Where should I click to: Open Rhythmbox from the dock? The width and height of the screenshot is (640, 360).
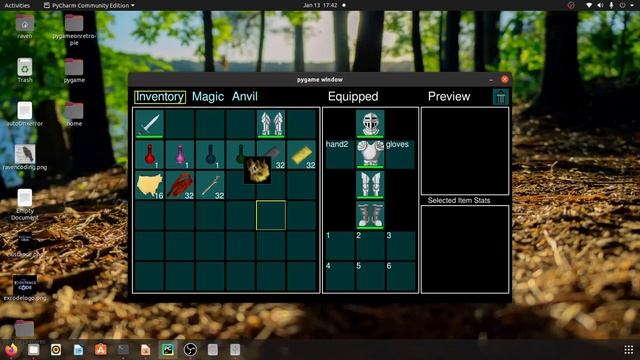tap(56, 350)
